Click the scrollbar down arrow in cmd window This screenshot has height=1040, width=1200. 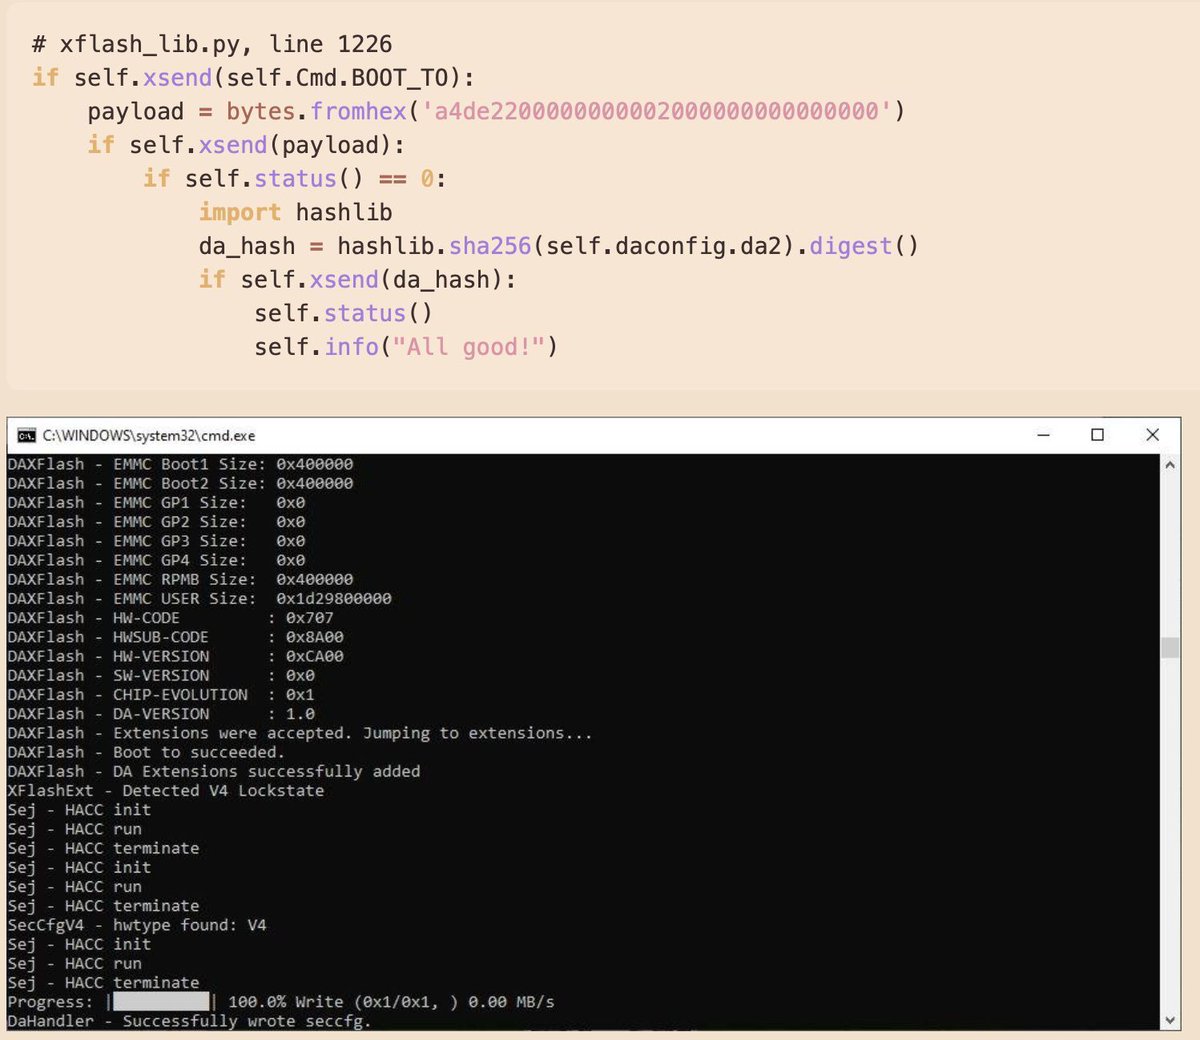(x=1170, y=1020)
